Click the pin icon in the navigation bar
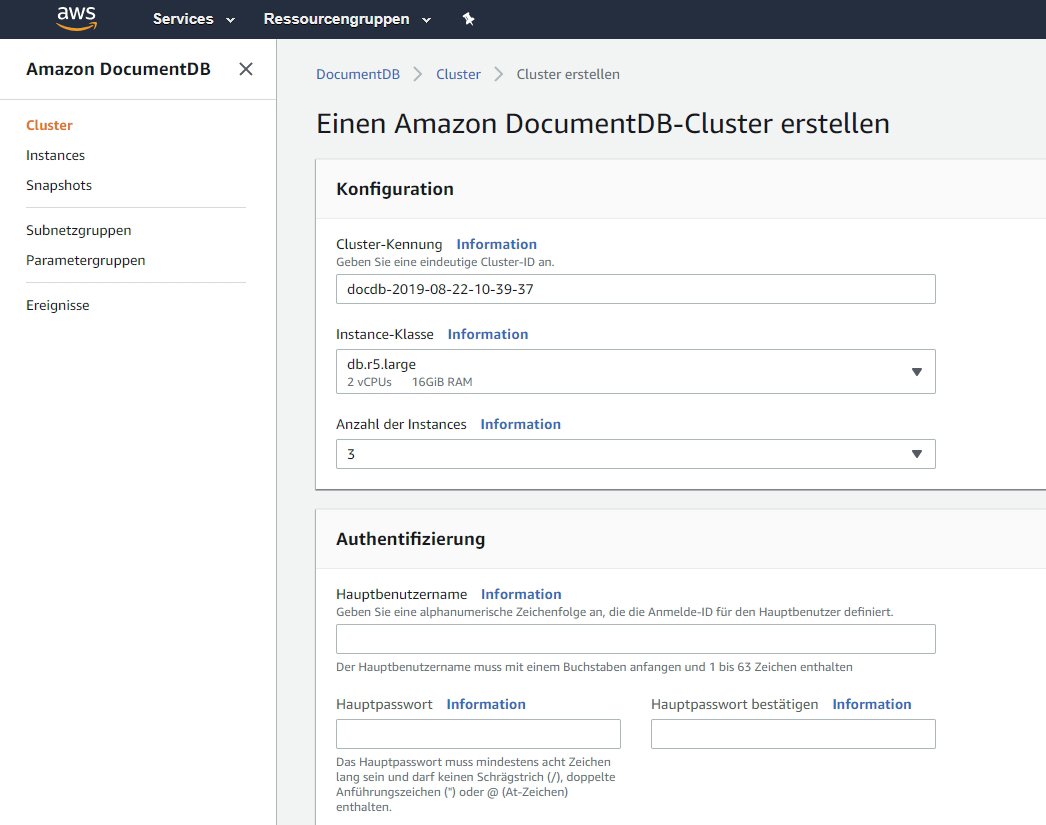Screen dimensions: 1046x825 [467, 18]
